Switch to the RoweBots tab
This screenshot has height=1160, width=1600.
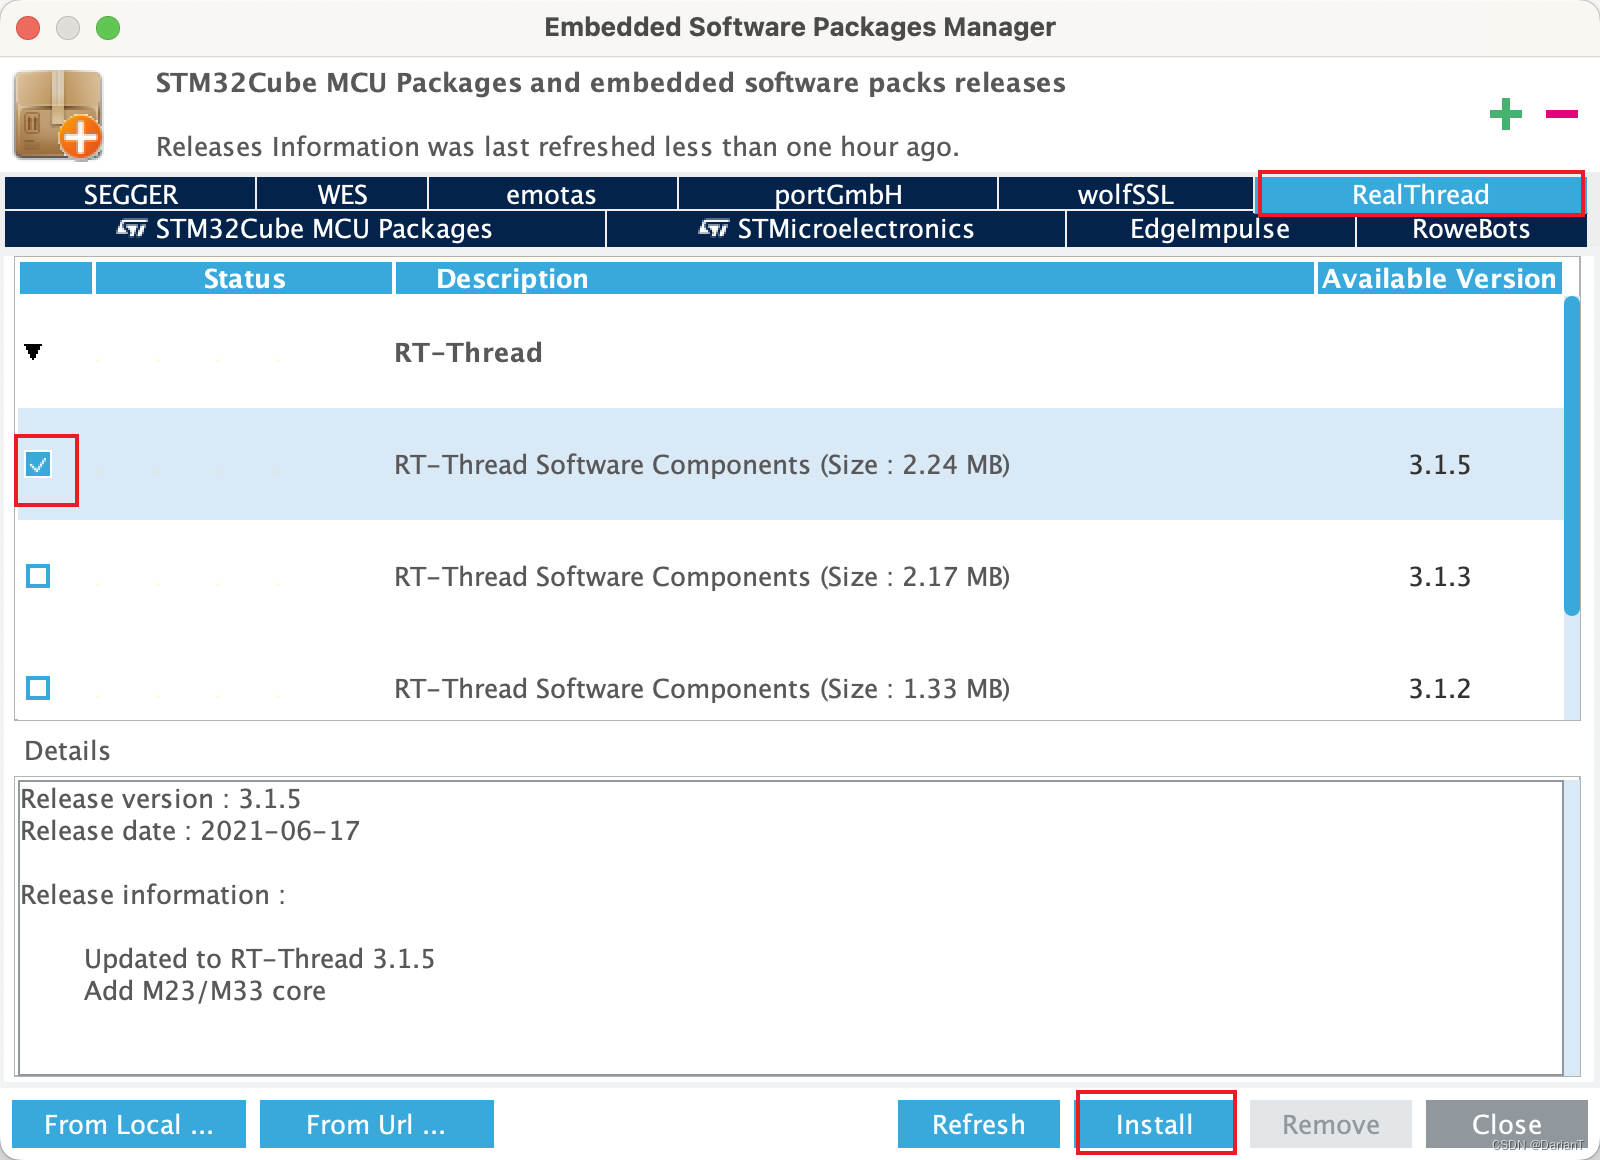[x=1469, y=229]
